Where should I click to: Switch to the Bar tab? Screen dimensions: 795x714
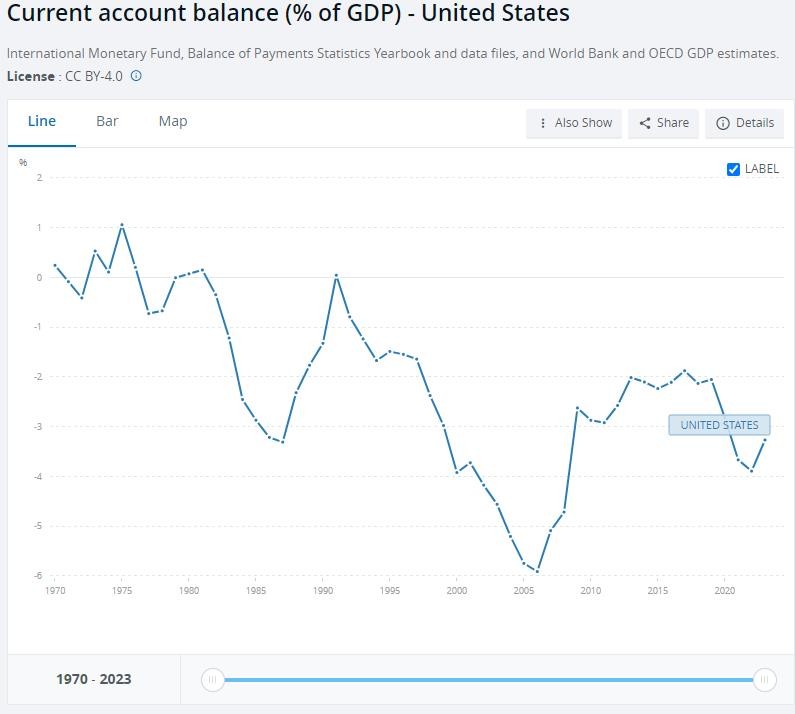107,121
